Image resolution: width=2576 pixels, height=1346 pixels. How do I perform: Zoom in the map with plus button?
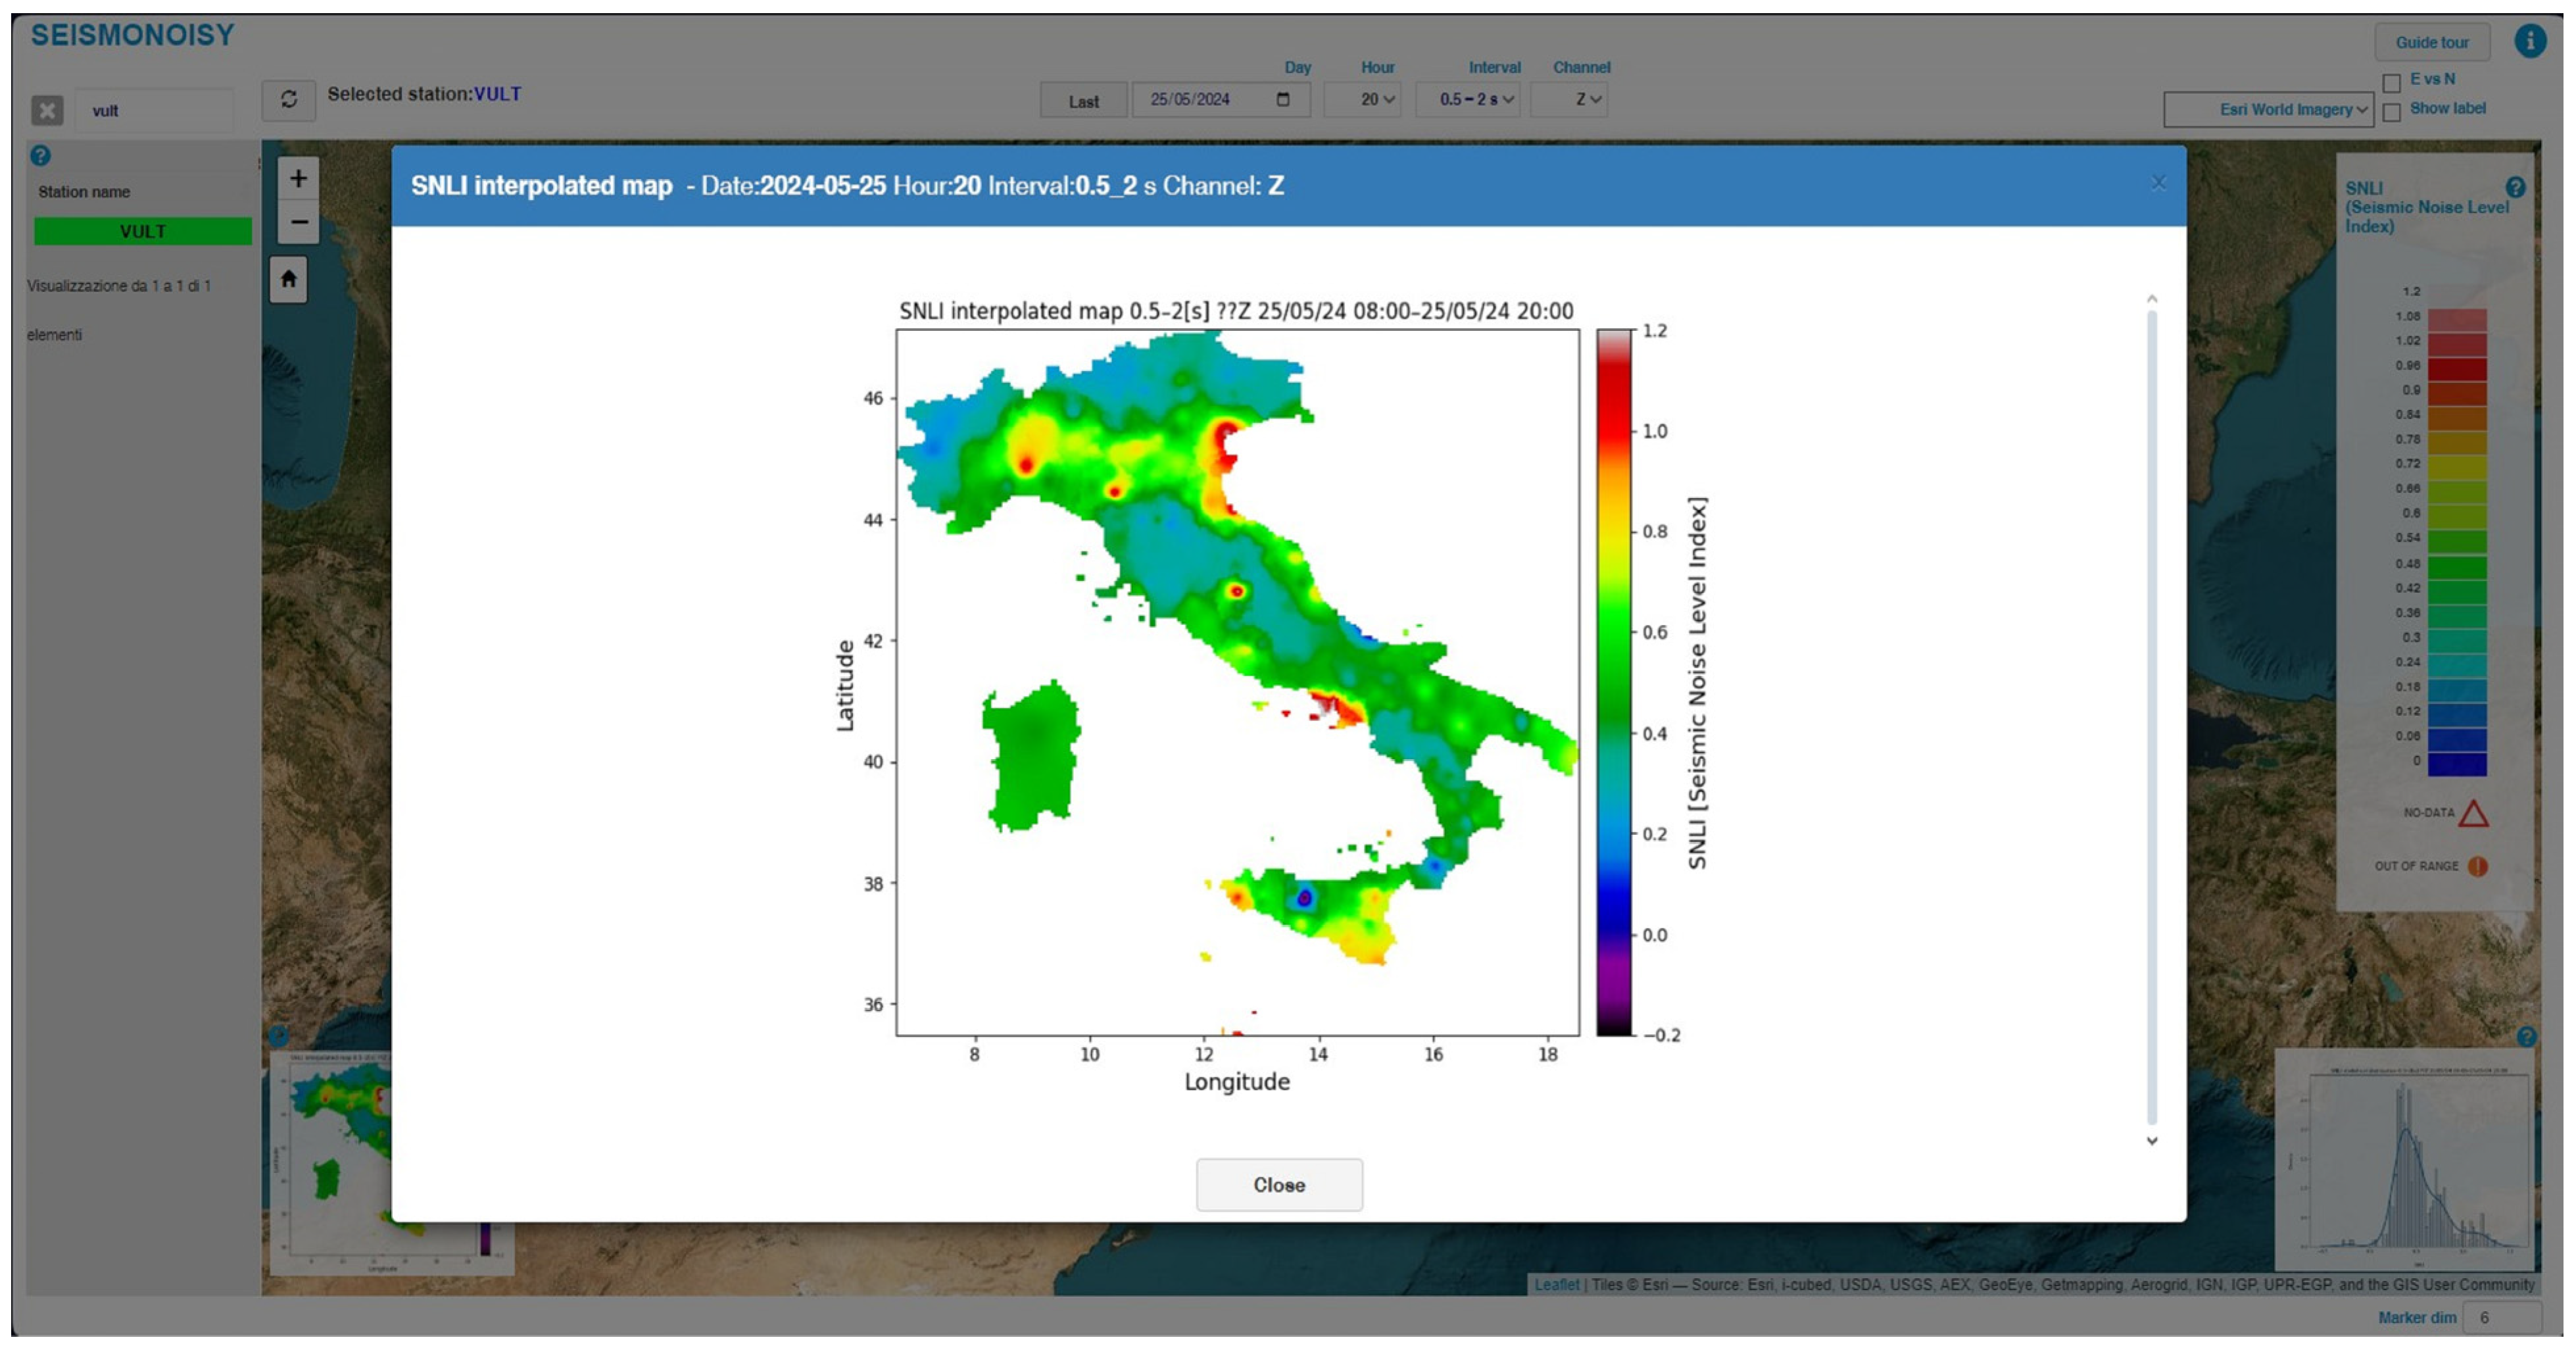click(x=298, y=179)
